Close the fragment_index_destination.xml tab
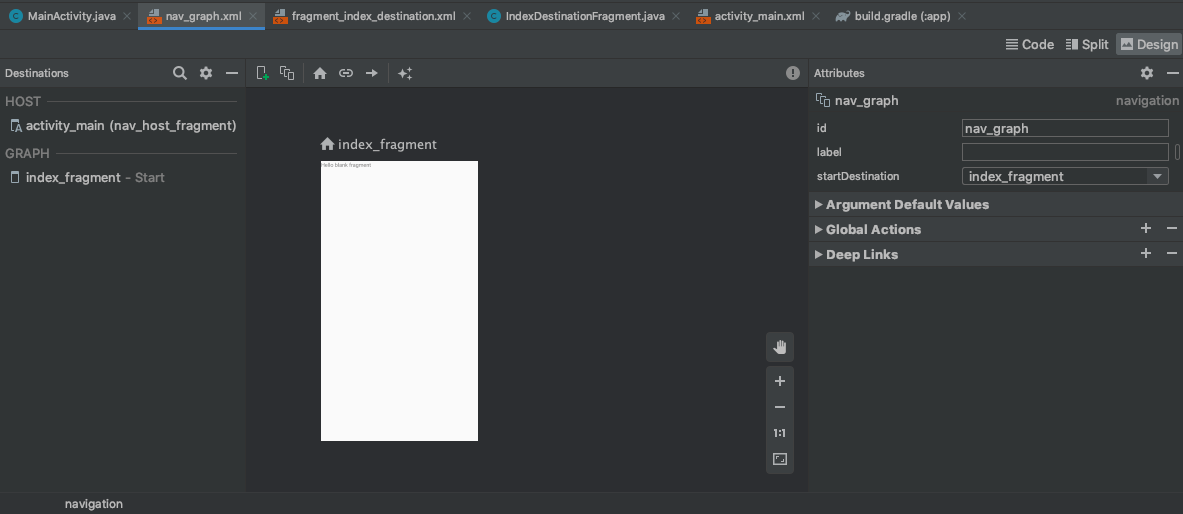Viewport: 1183px width, 514px height. pyautogui.click(x=468, y=16)
